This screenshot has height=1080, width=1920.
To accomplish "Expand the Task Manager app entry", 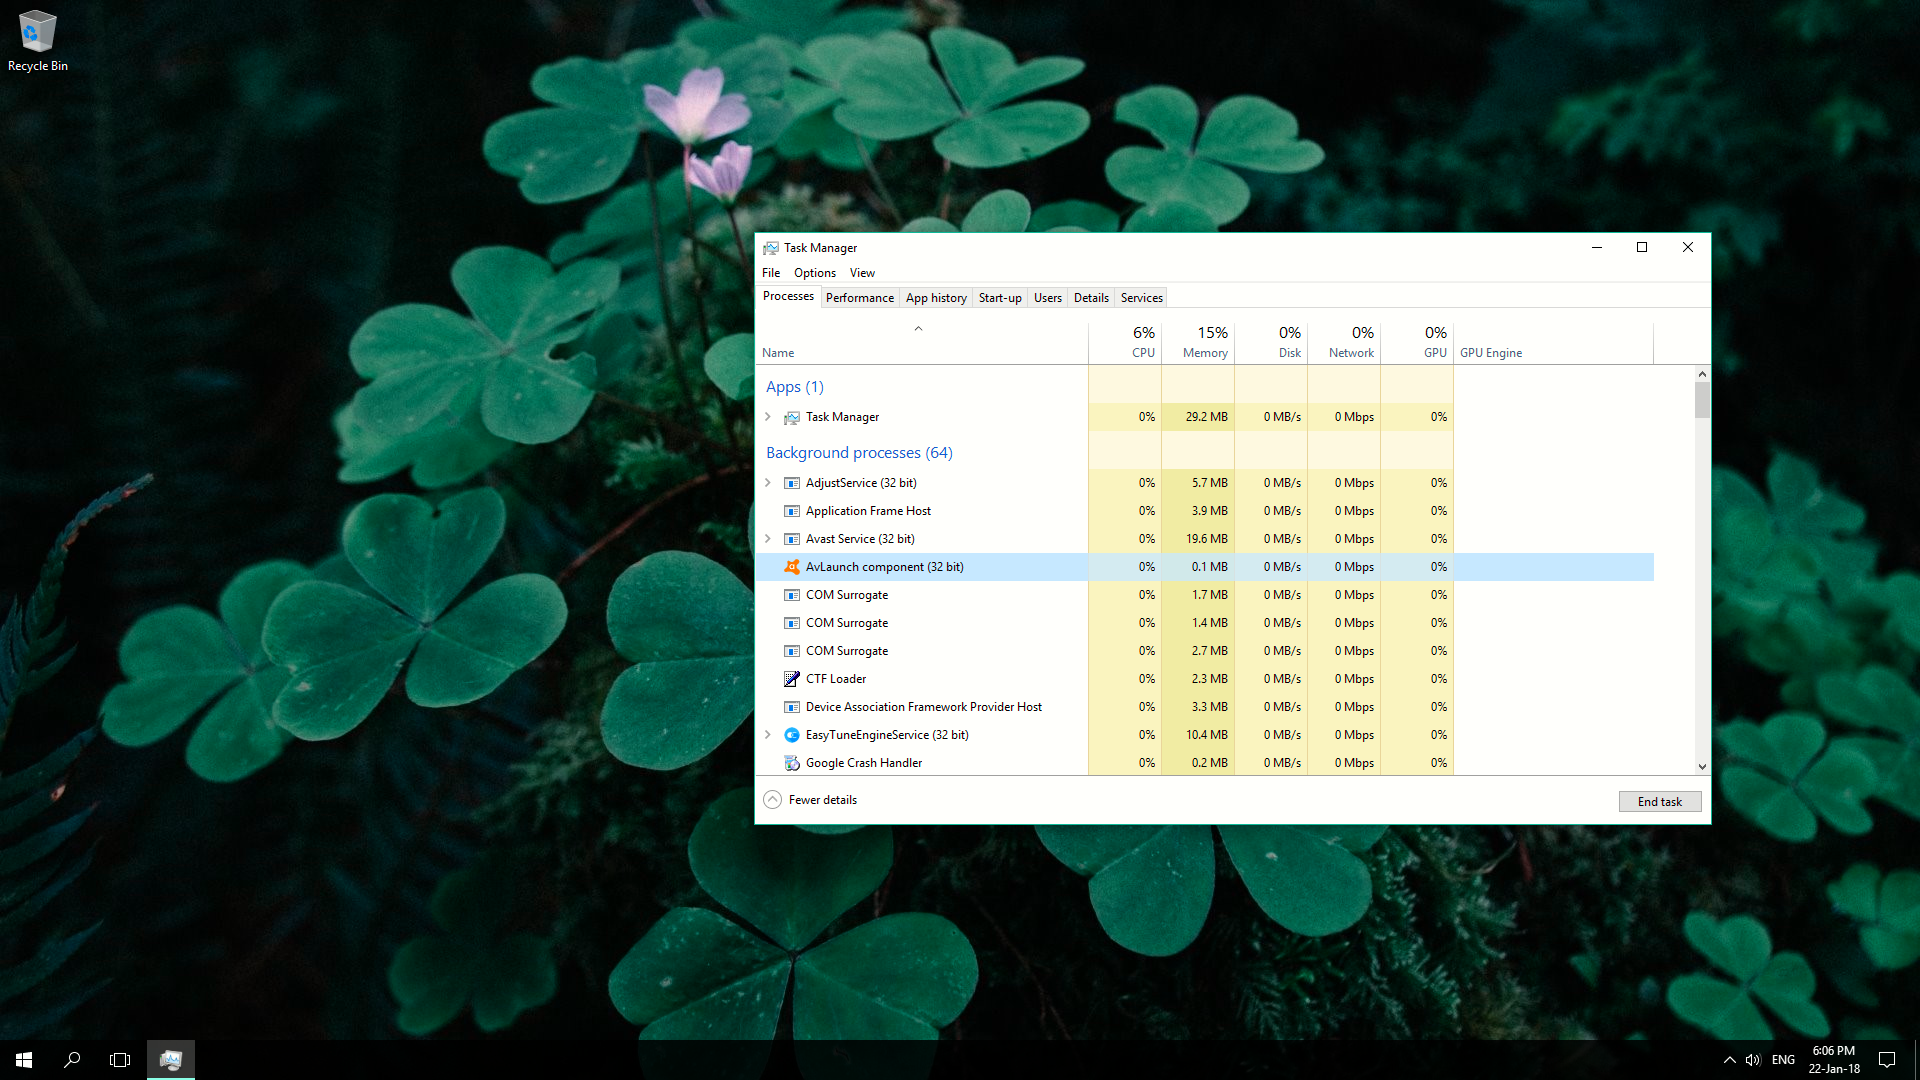I will pyautogui.click(x=768, y=417).
